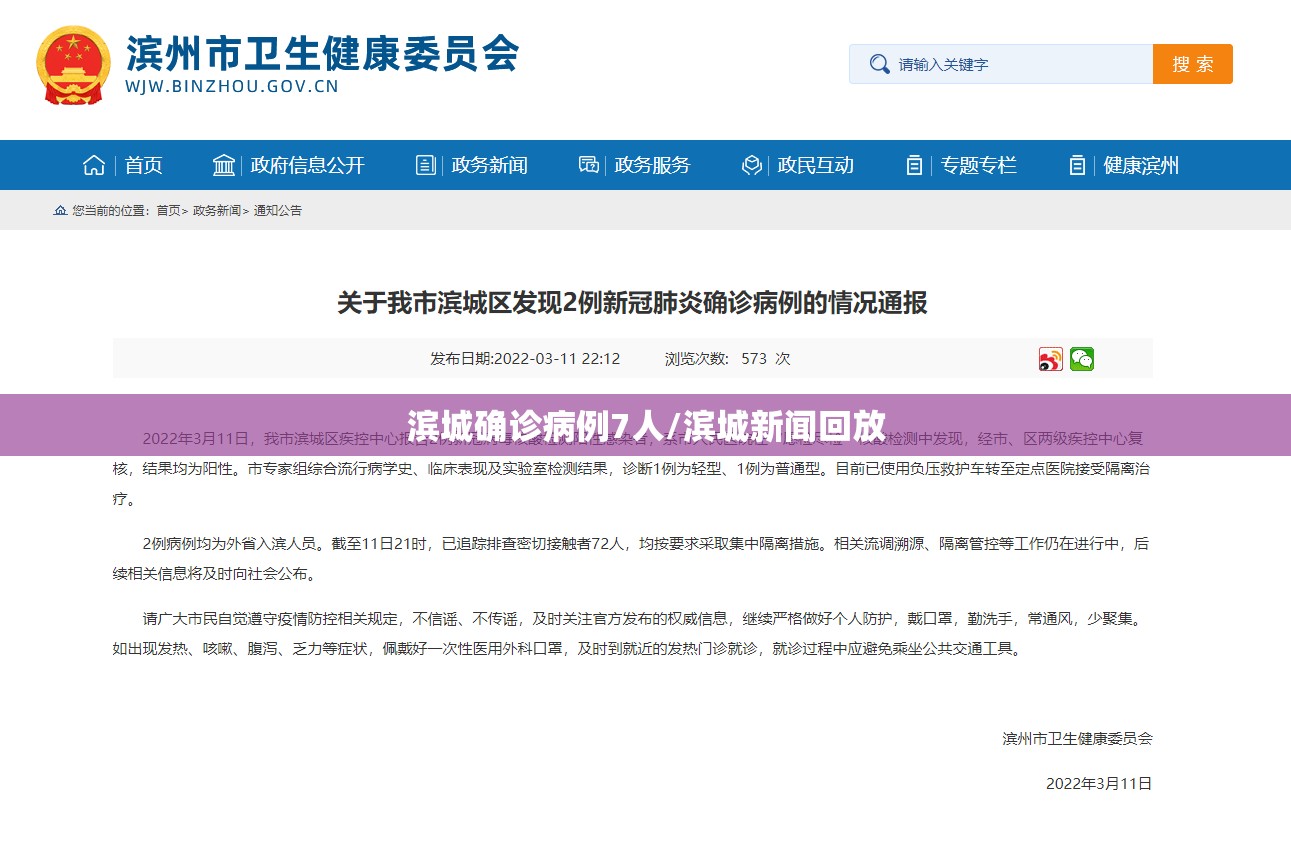
Task: Click the publish date 发布日期:2022-03-11 22:12
Action: click(x=525, y=359)
